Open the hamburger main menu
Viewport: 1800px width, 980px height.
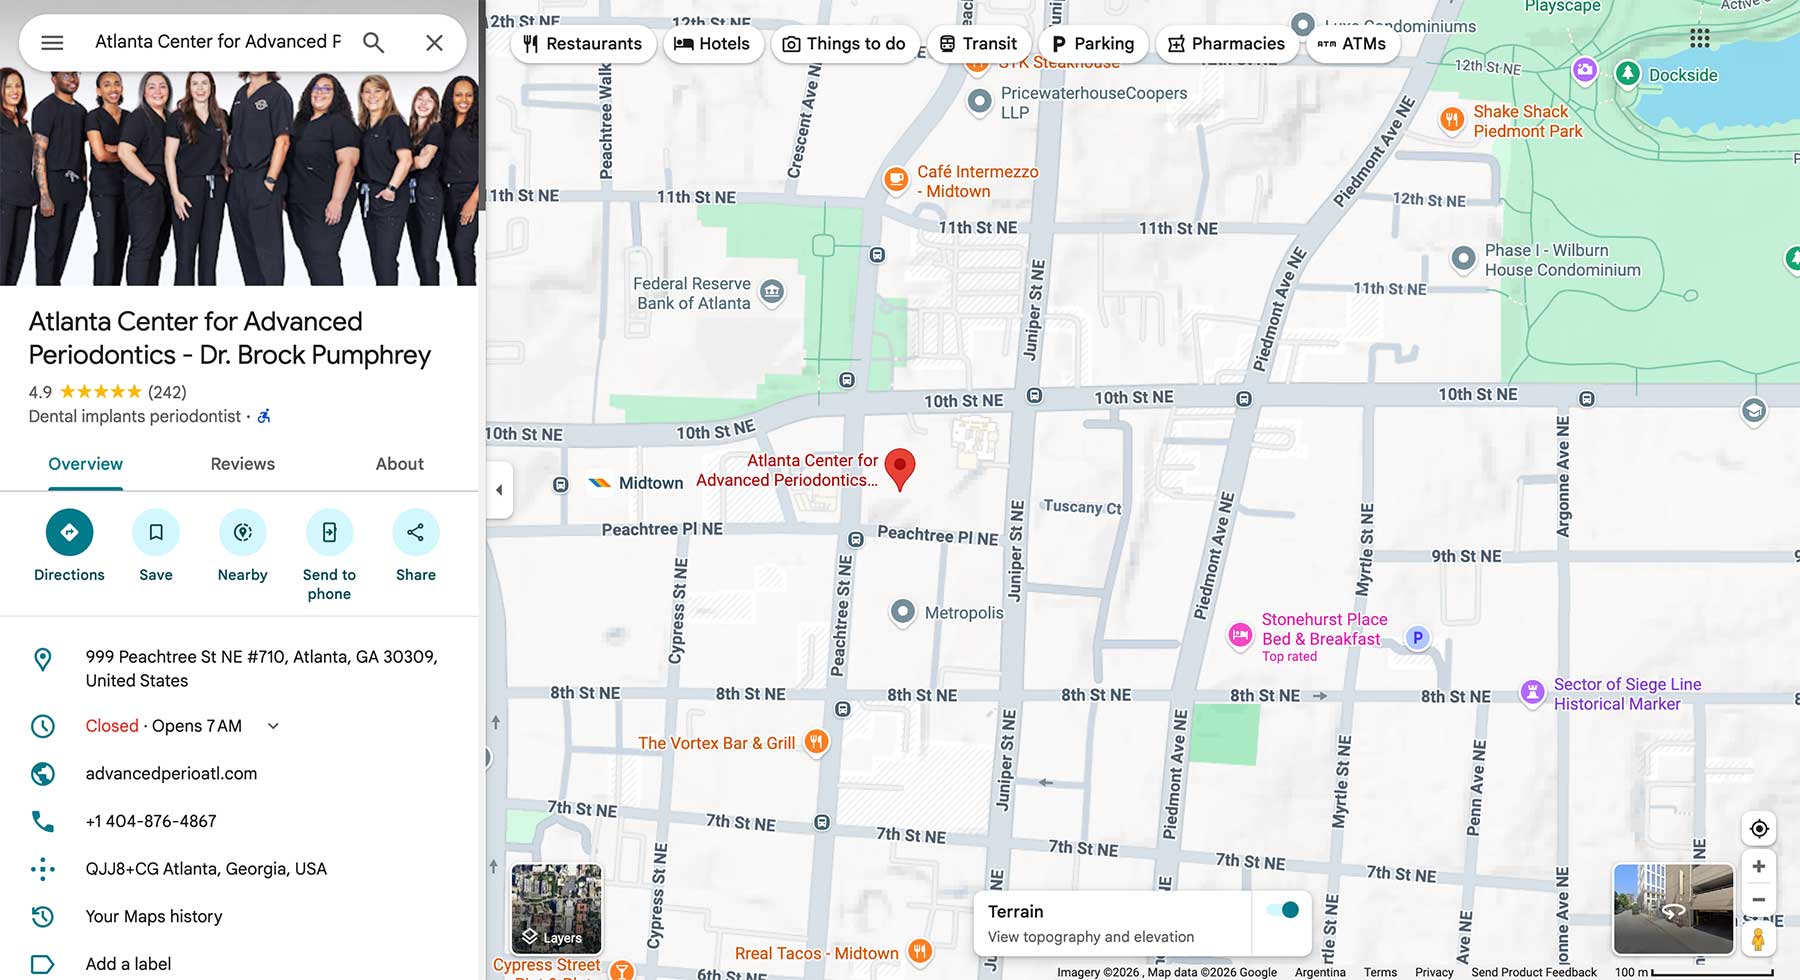coord(52,42)
